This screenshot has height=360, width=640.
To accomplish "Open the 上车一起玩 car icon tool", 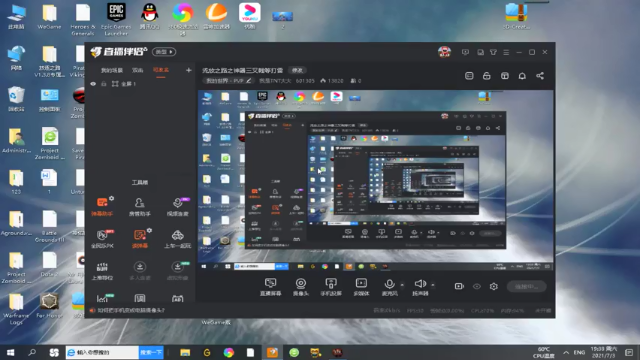I will (178, 239).
